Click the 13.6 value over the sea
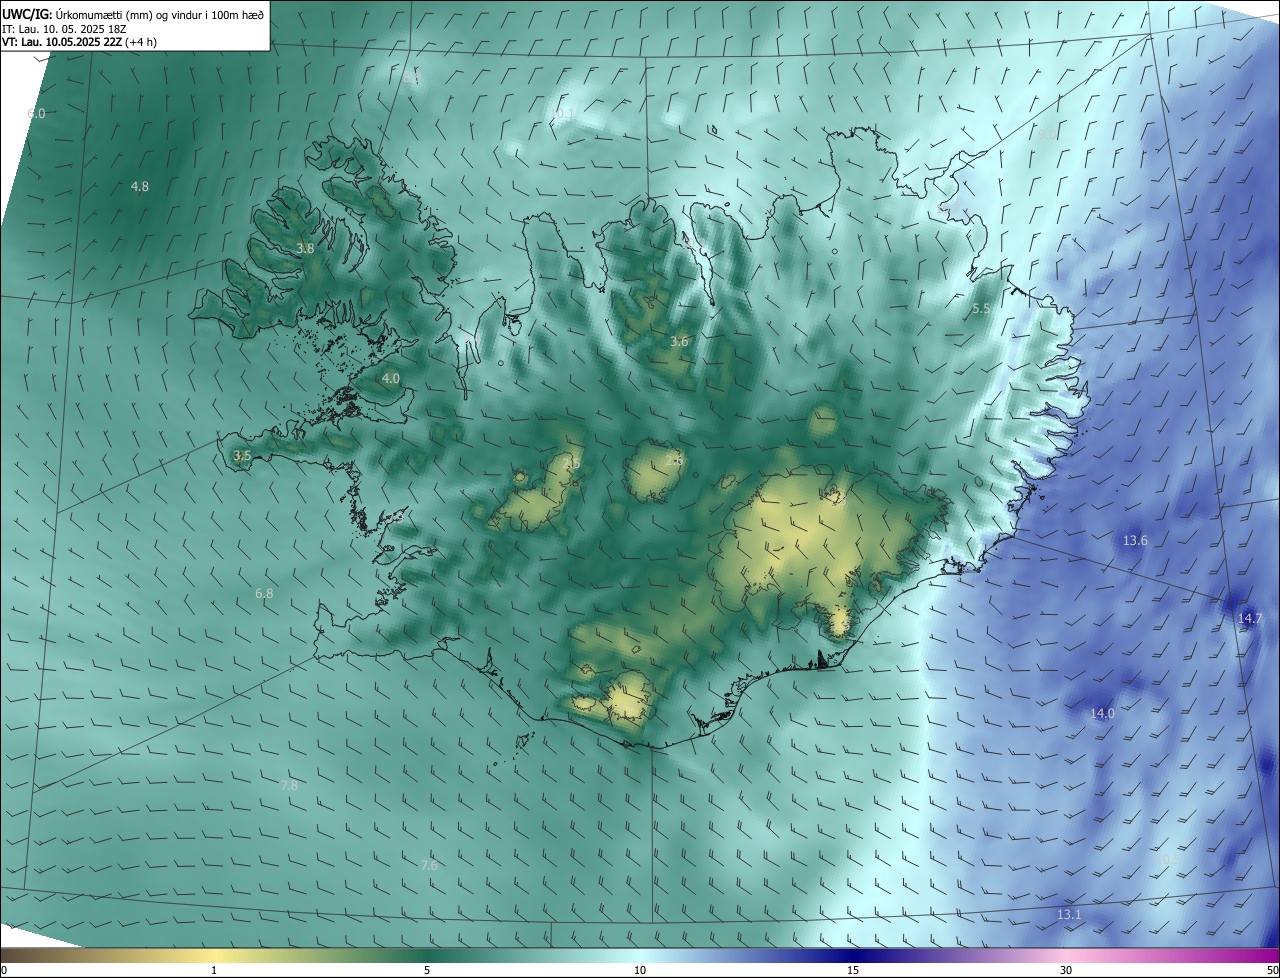This screenshot has width=1280, height=978. (x=1135, y=541)
